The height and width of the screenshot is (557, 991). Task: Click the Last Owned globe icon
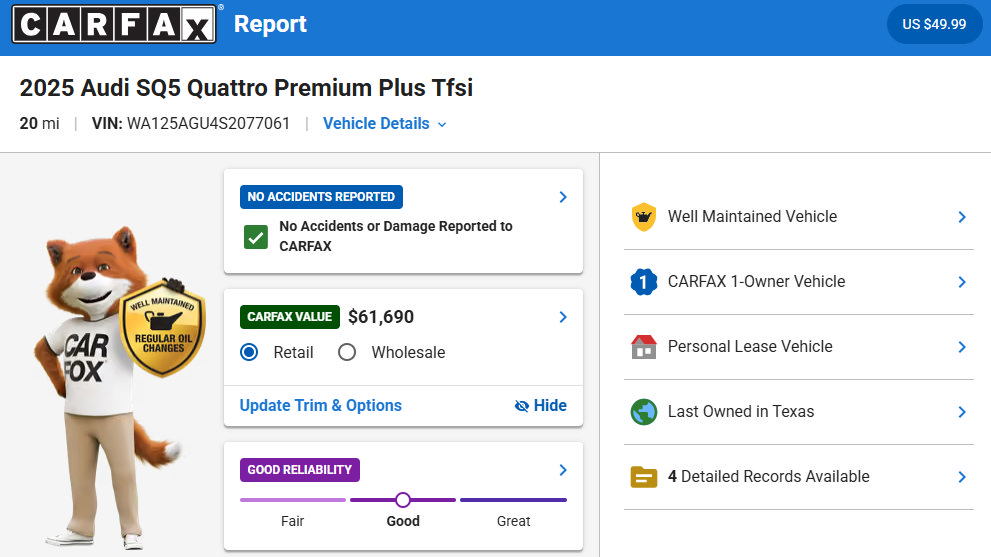(643, 412)
